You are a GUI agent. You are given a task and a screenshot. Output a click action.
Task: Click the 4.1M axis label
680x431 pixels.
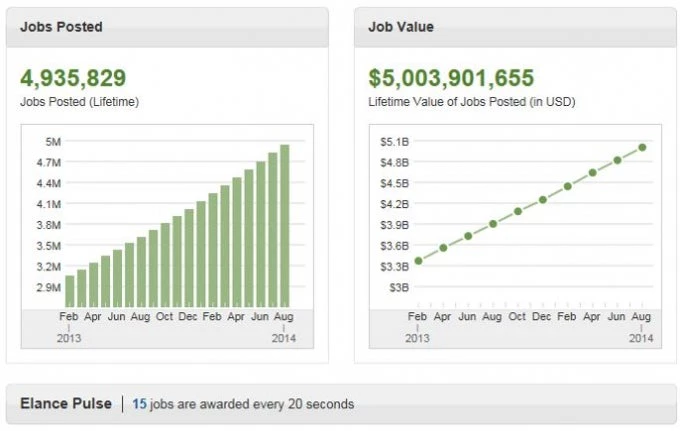[x=49, y=204]
